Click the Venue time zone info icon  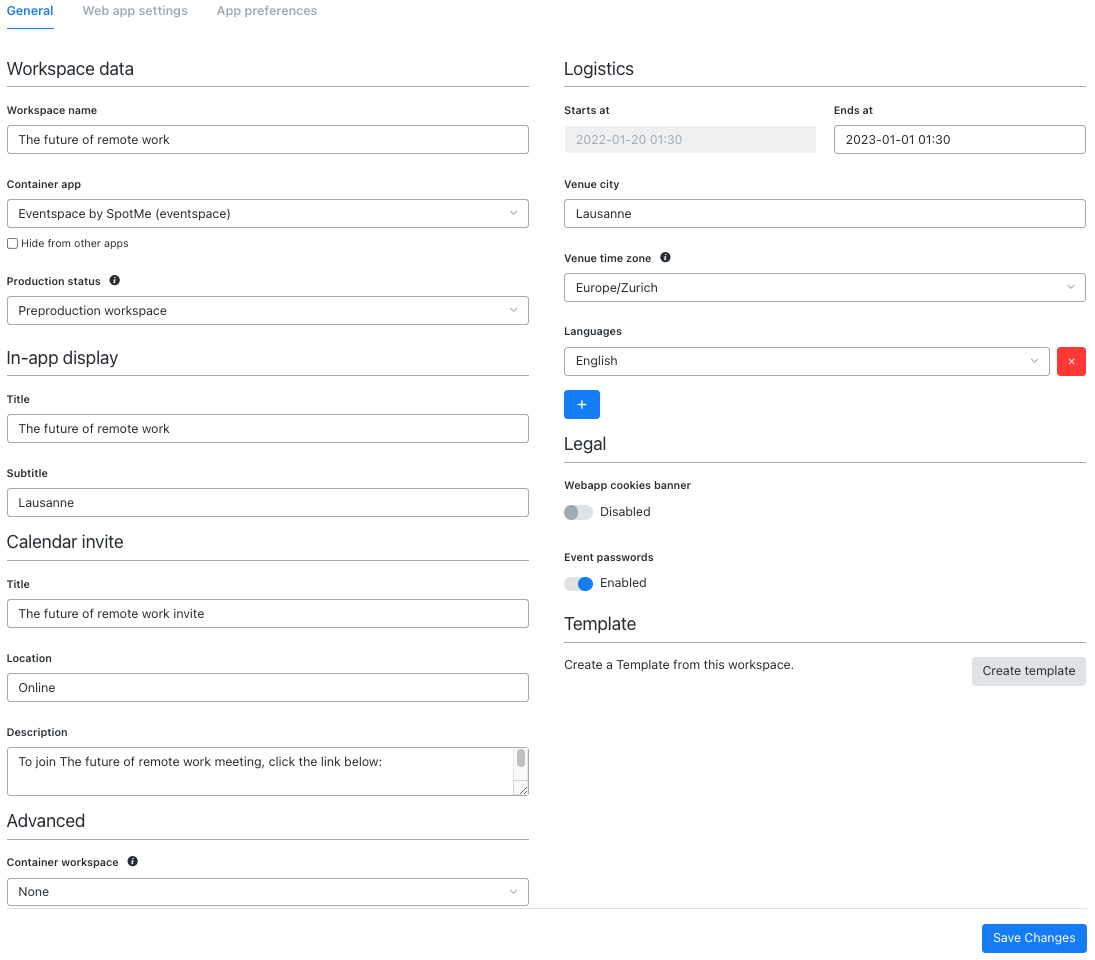pyautogui.click(x=665, y=257)
